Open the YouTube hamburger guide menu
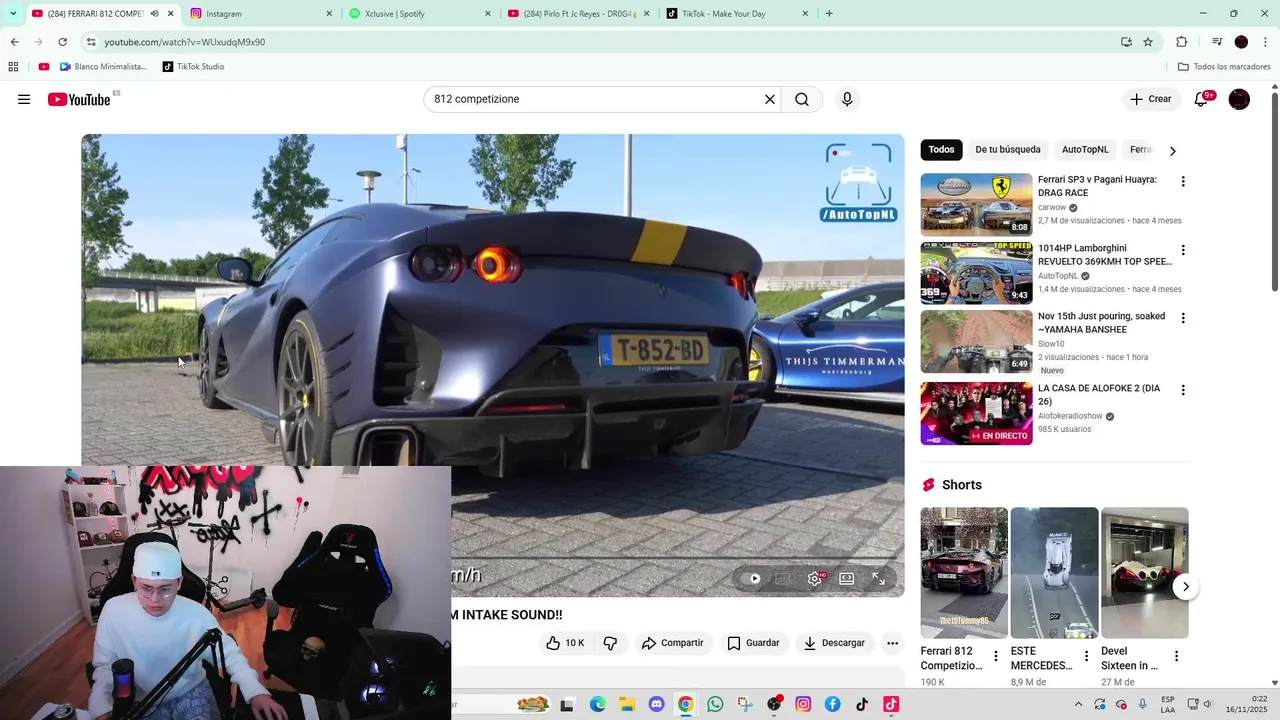Image resolution: width=1280 pixels, height=720 pixels. click(24, 99)
